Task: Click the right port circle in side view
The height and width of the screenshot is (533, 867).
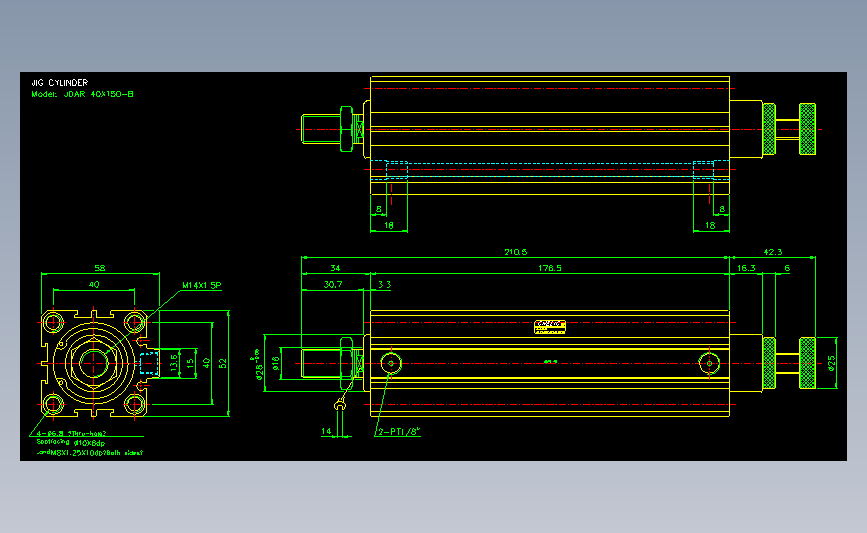Action: coord(709,363)
